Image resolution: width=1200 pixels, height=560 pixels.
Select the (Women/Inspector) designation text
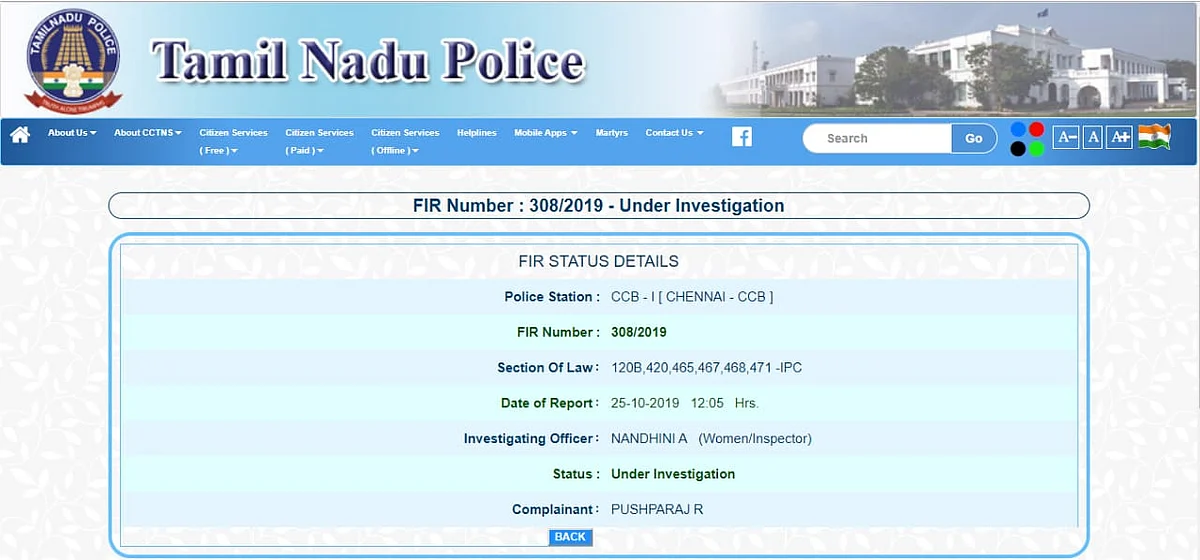tap(755, 439)
